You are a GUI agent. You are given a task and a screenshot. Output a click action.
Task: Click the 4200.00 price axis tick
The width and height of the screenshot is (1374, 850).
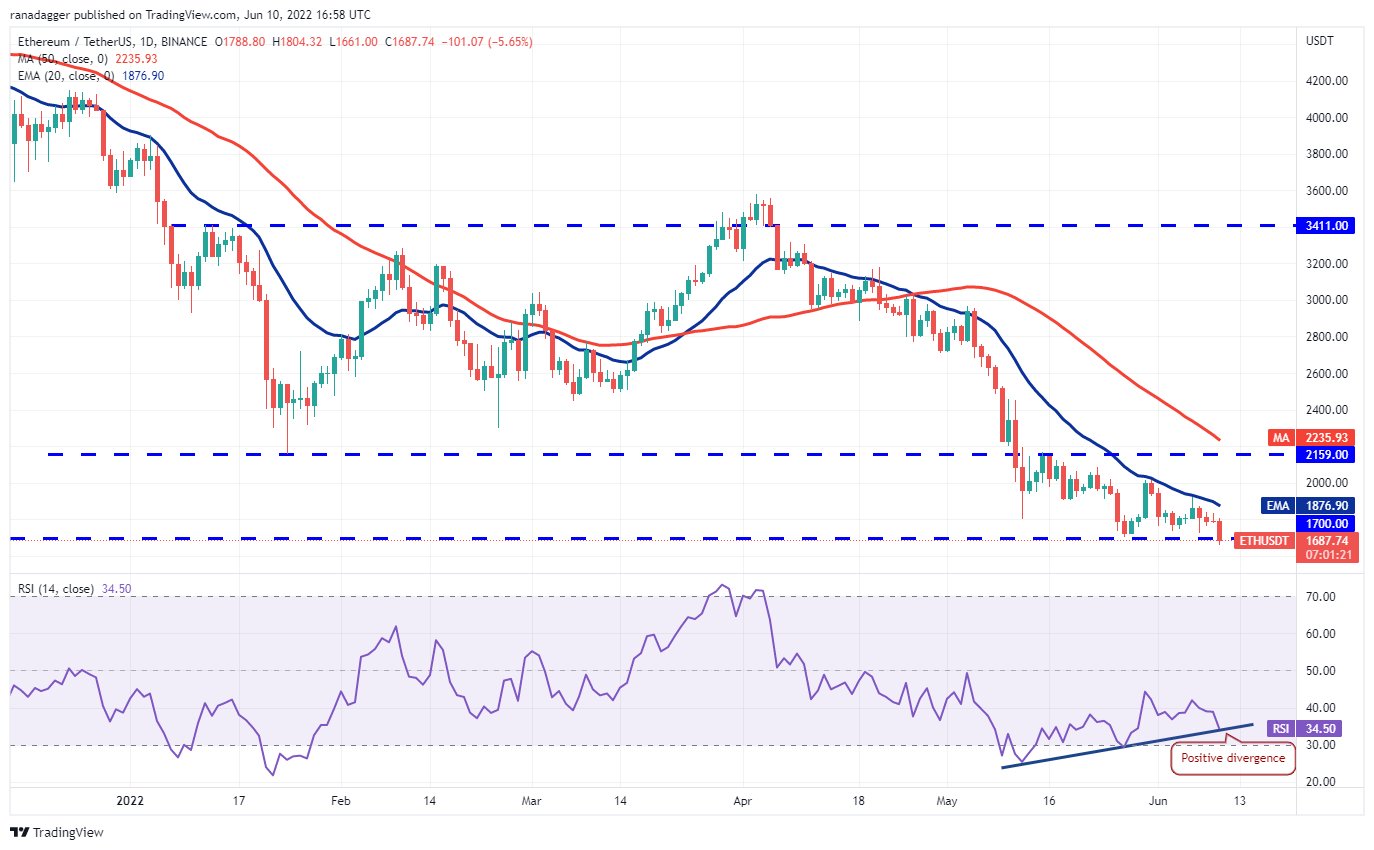1327,81
